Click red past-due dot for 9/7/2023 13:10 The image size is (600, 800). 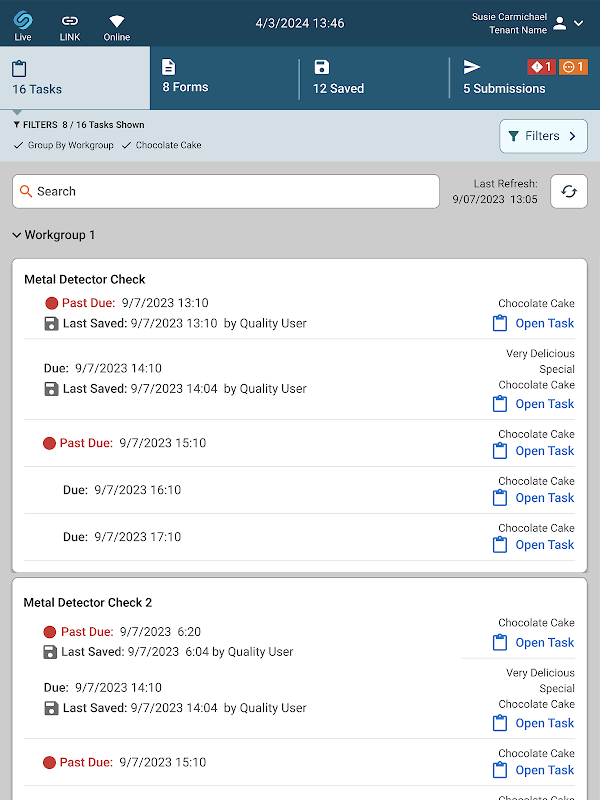point(52,304)
